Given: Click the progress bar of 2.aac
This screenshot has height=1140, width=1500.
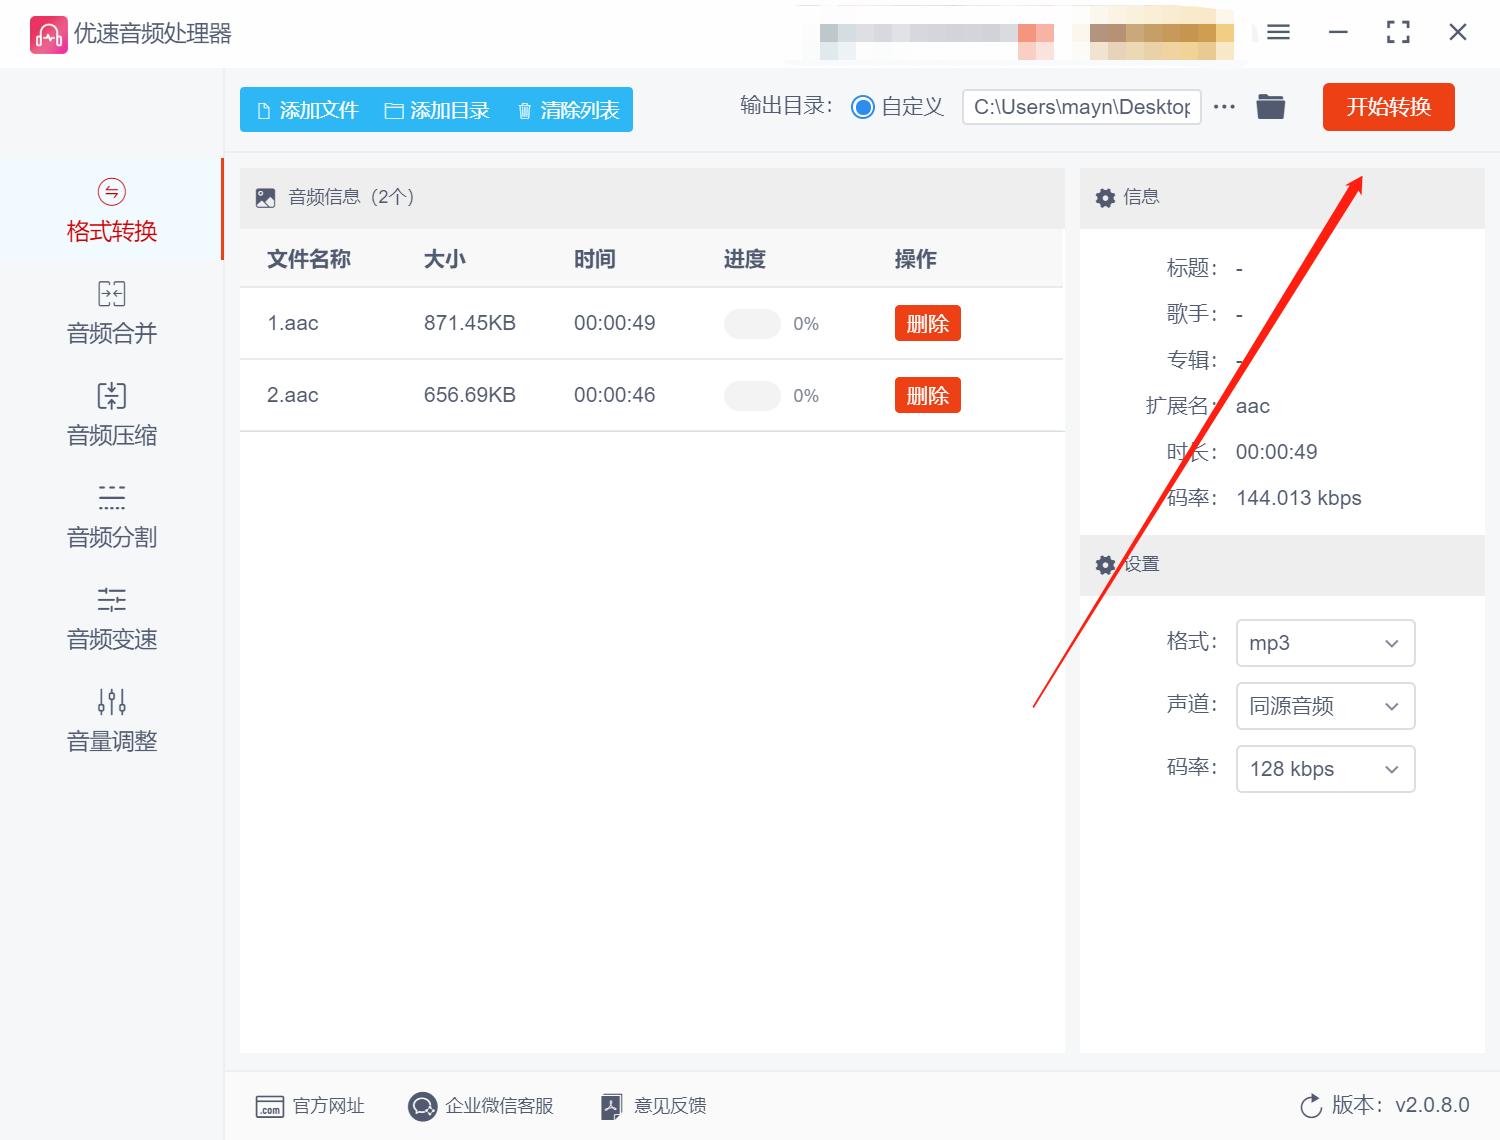Looking at the screenshot, I should pos(752,395).
